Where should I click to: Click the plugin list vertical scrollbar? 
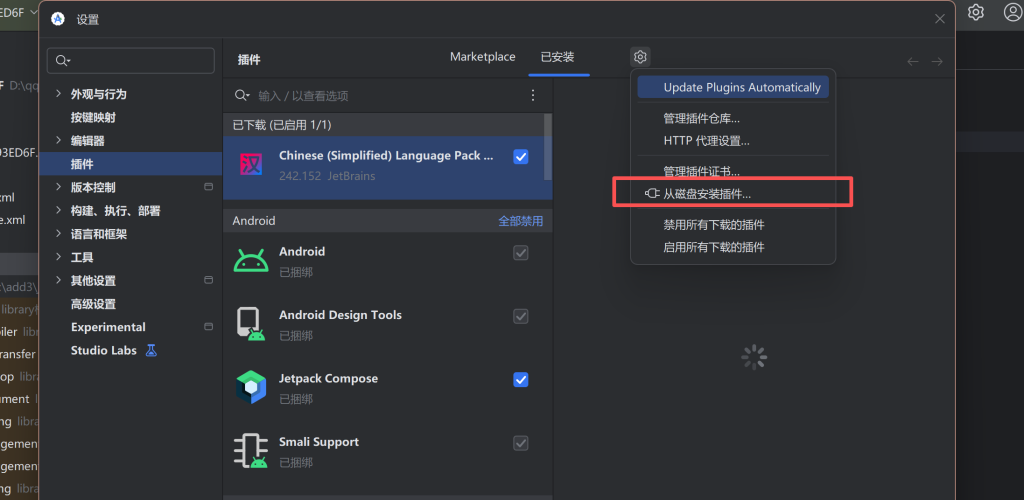[x=548, y=147]
